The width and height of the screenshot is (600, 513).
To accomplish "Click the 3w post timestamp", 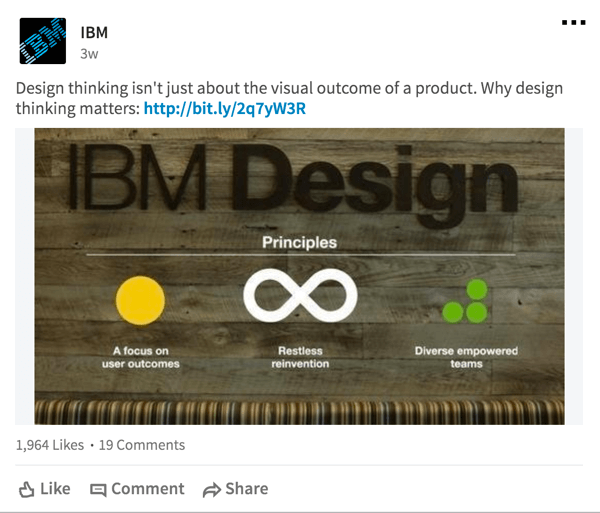I will click(89, 54).
